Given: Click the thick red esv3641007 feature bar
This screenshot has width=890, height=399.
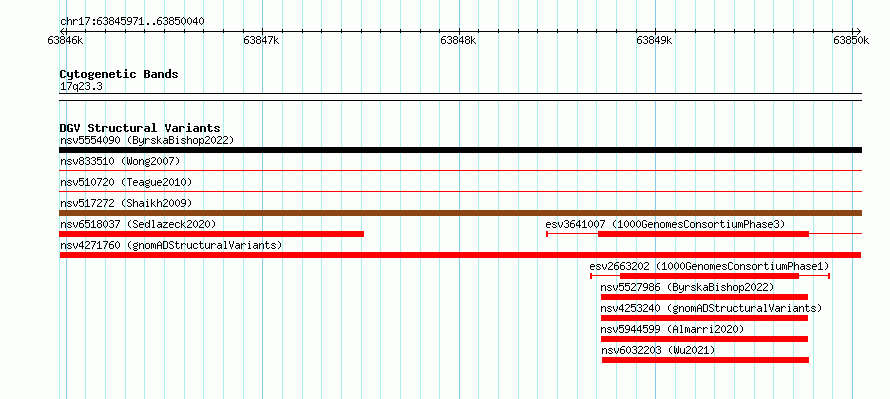Looking at the screenshot, I should click(x=703, y=234).
